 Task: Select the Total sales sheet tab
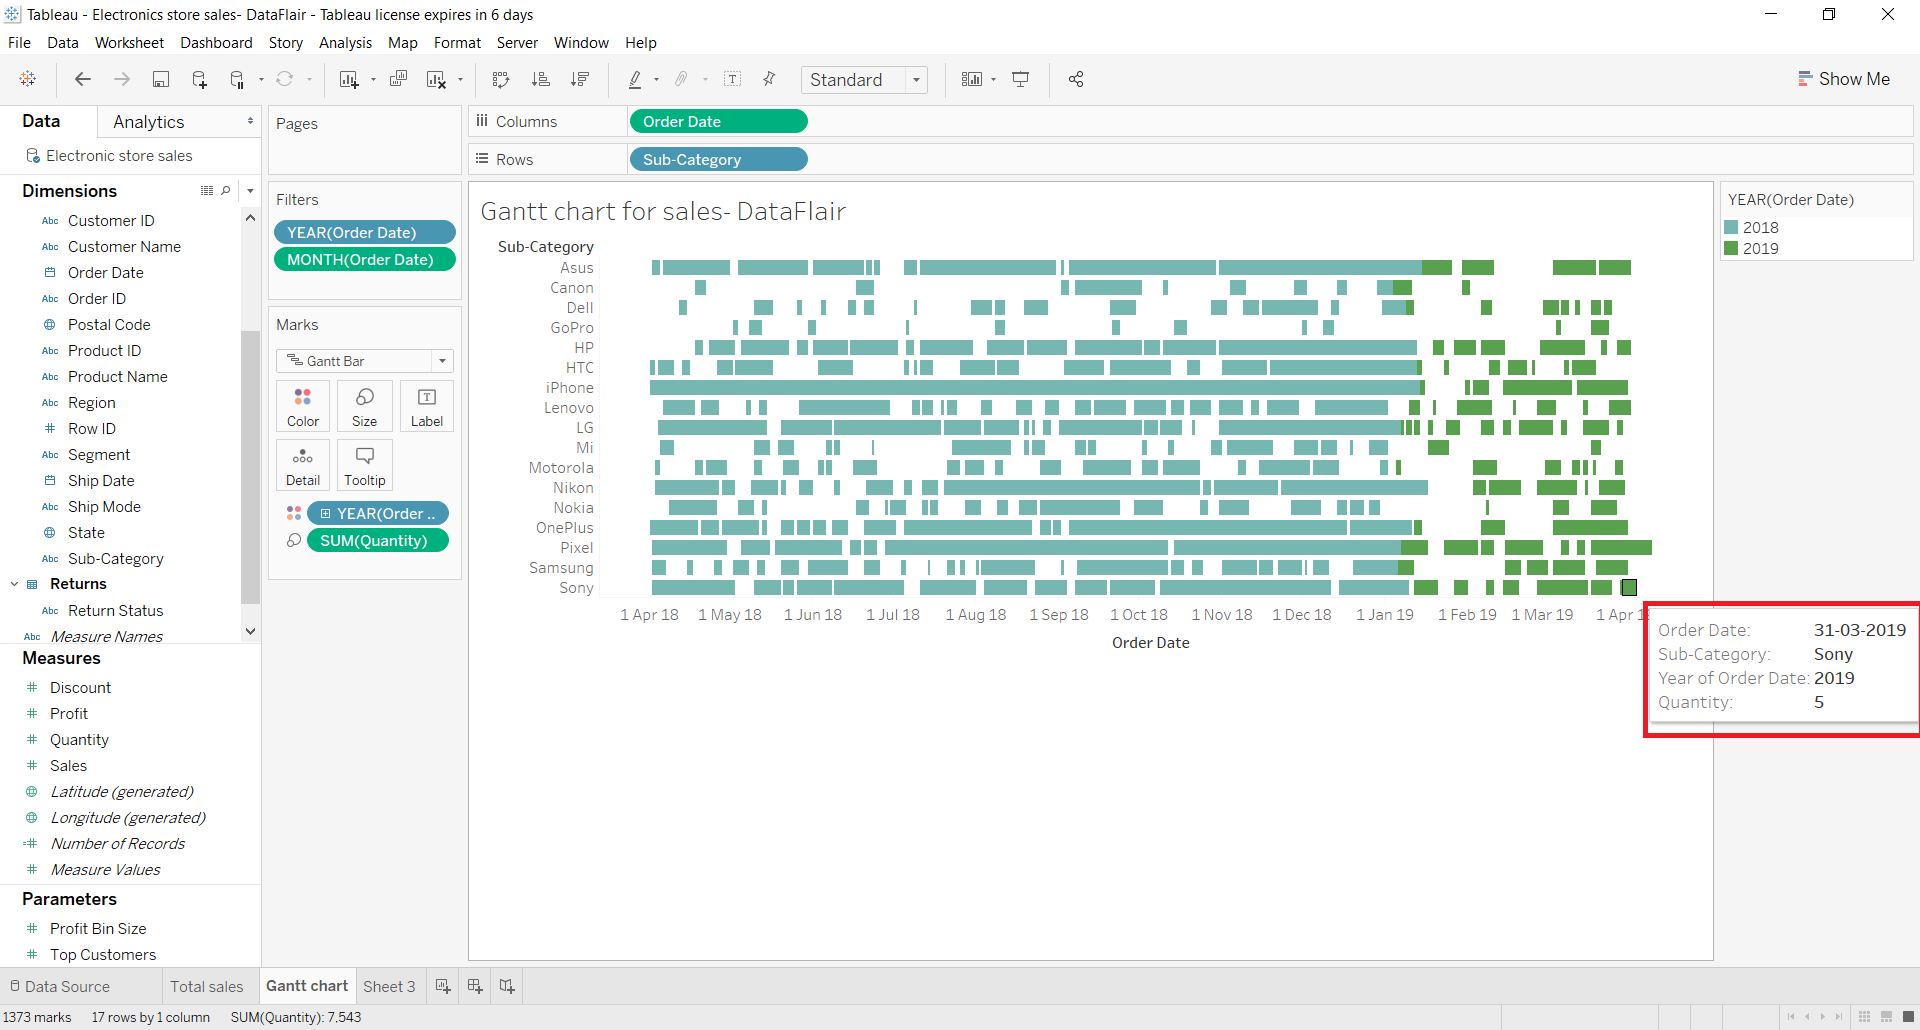pyautogui.click(x=207, y=986)
